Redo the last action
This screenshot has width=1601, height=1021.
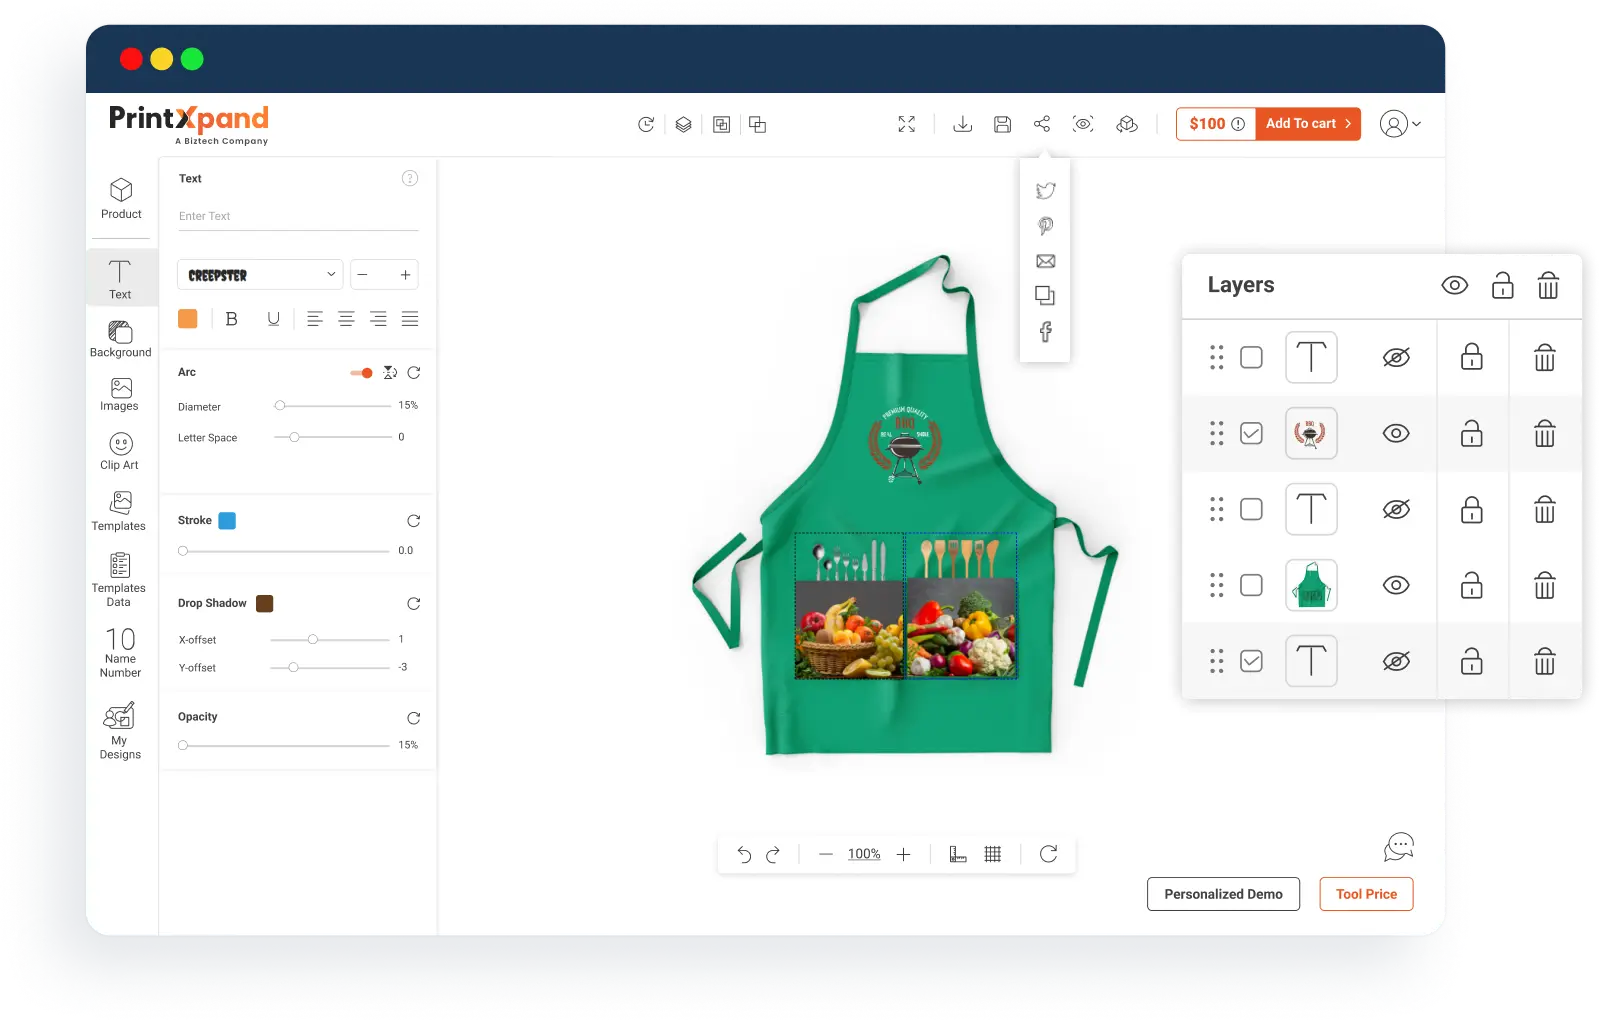click(773, 854)
